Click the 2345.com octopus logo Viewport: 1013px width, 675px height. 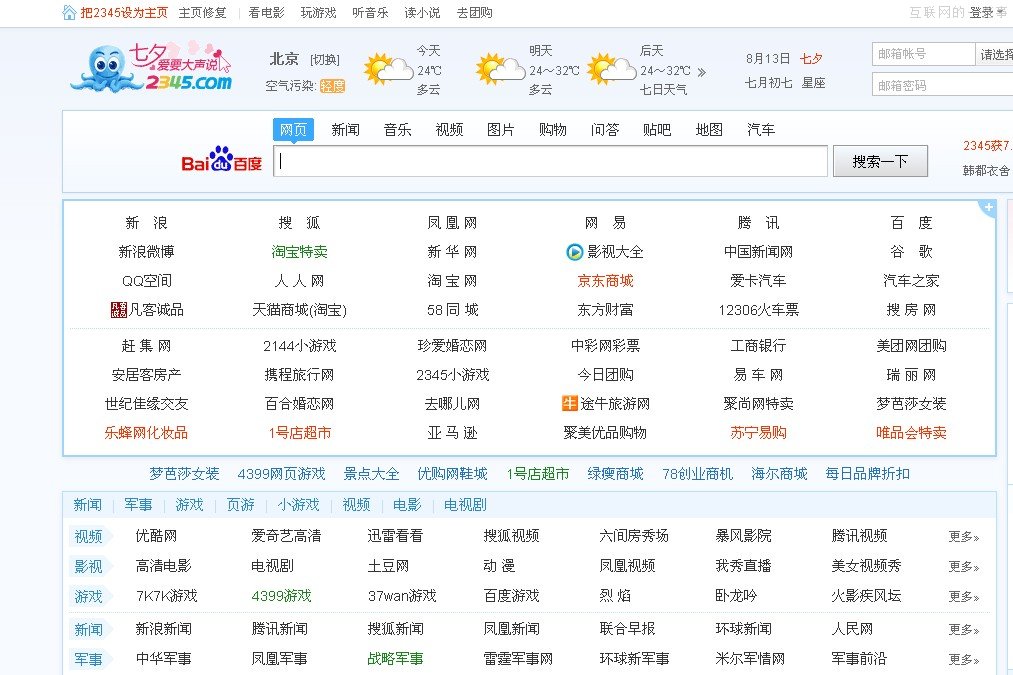coord(151,67)
